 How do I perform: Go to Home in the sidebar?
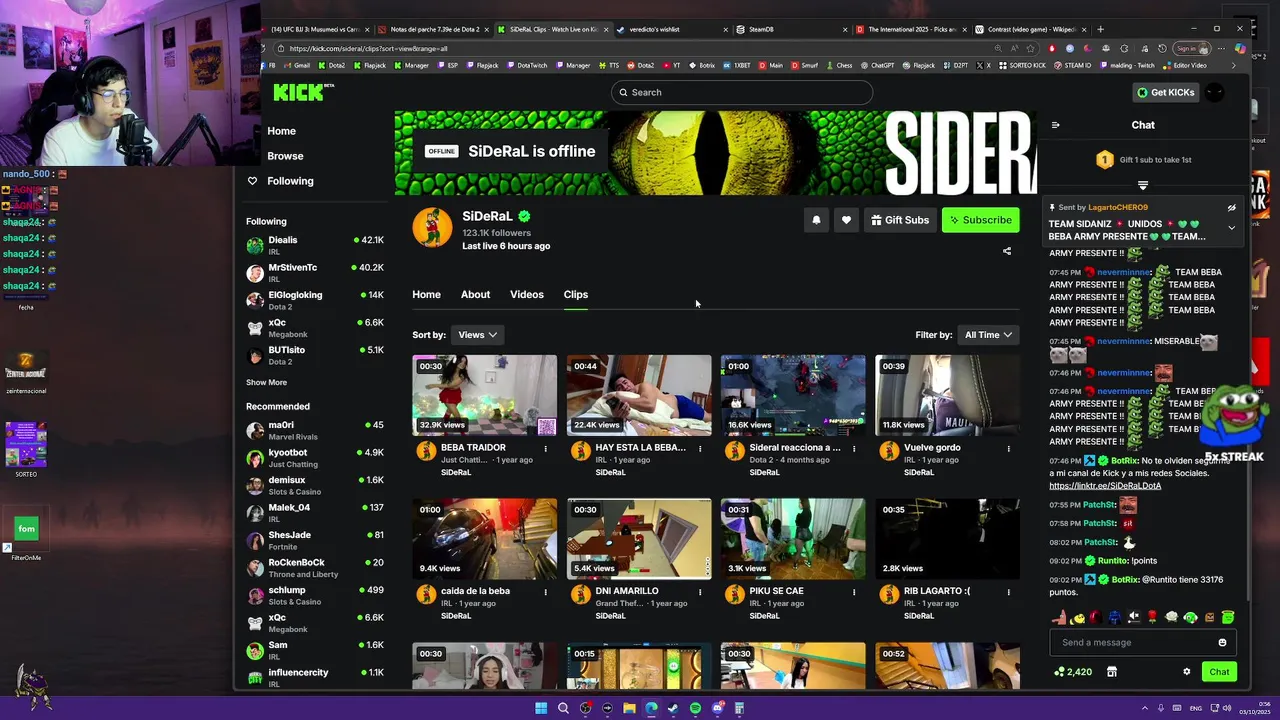pyautogui.click(x=281, y=131)
